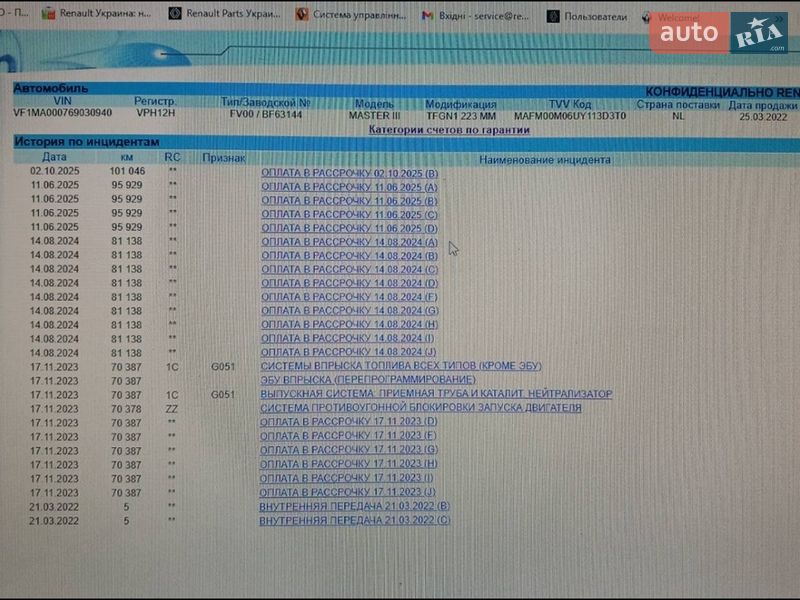Open ОПЛАТА В РАССРОЧКУ 11.06.2025 (D)
Viewport: 800px width, 600px height.
(349, 228)
